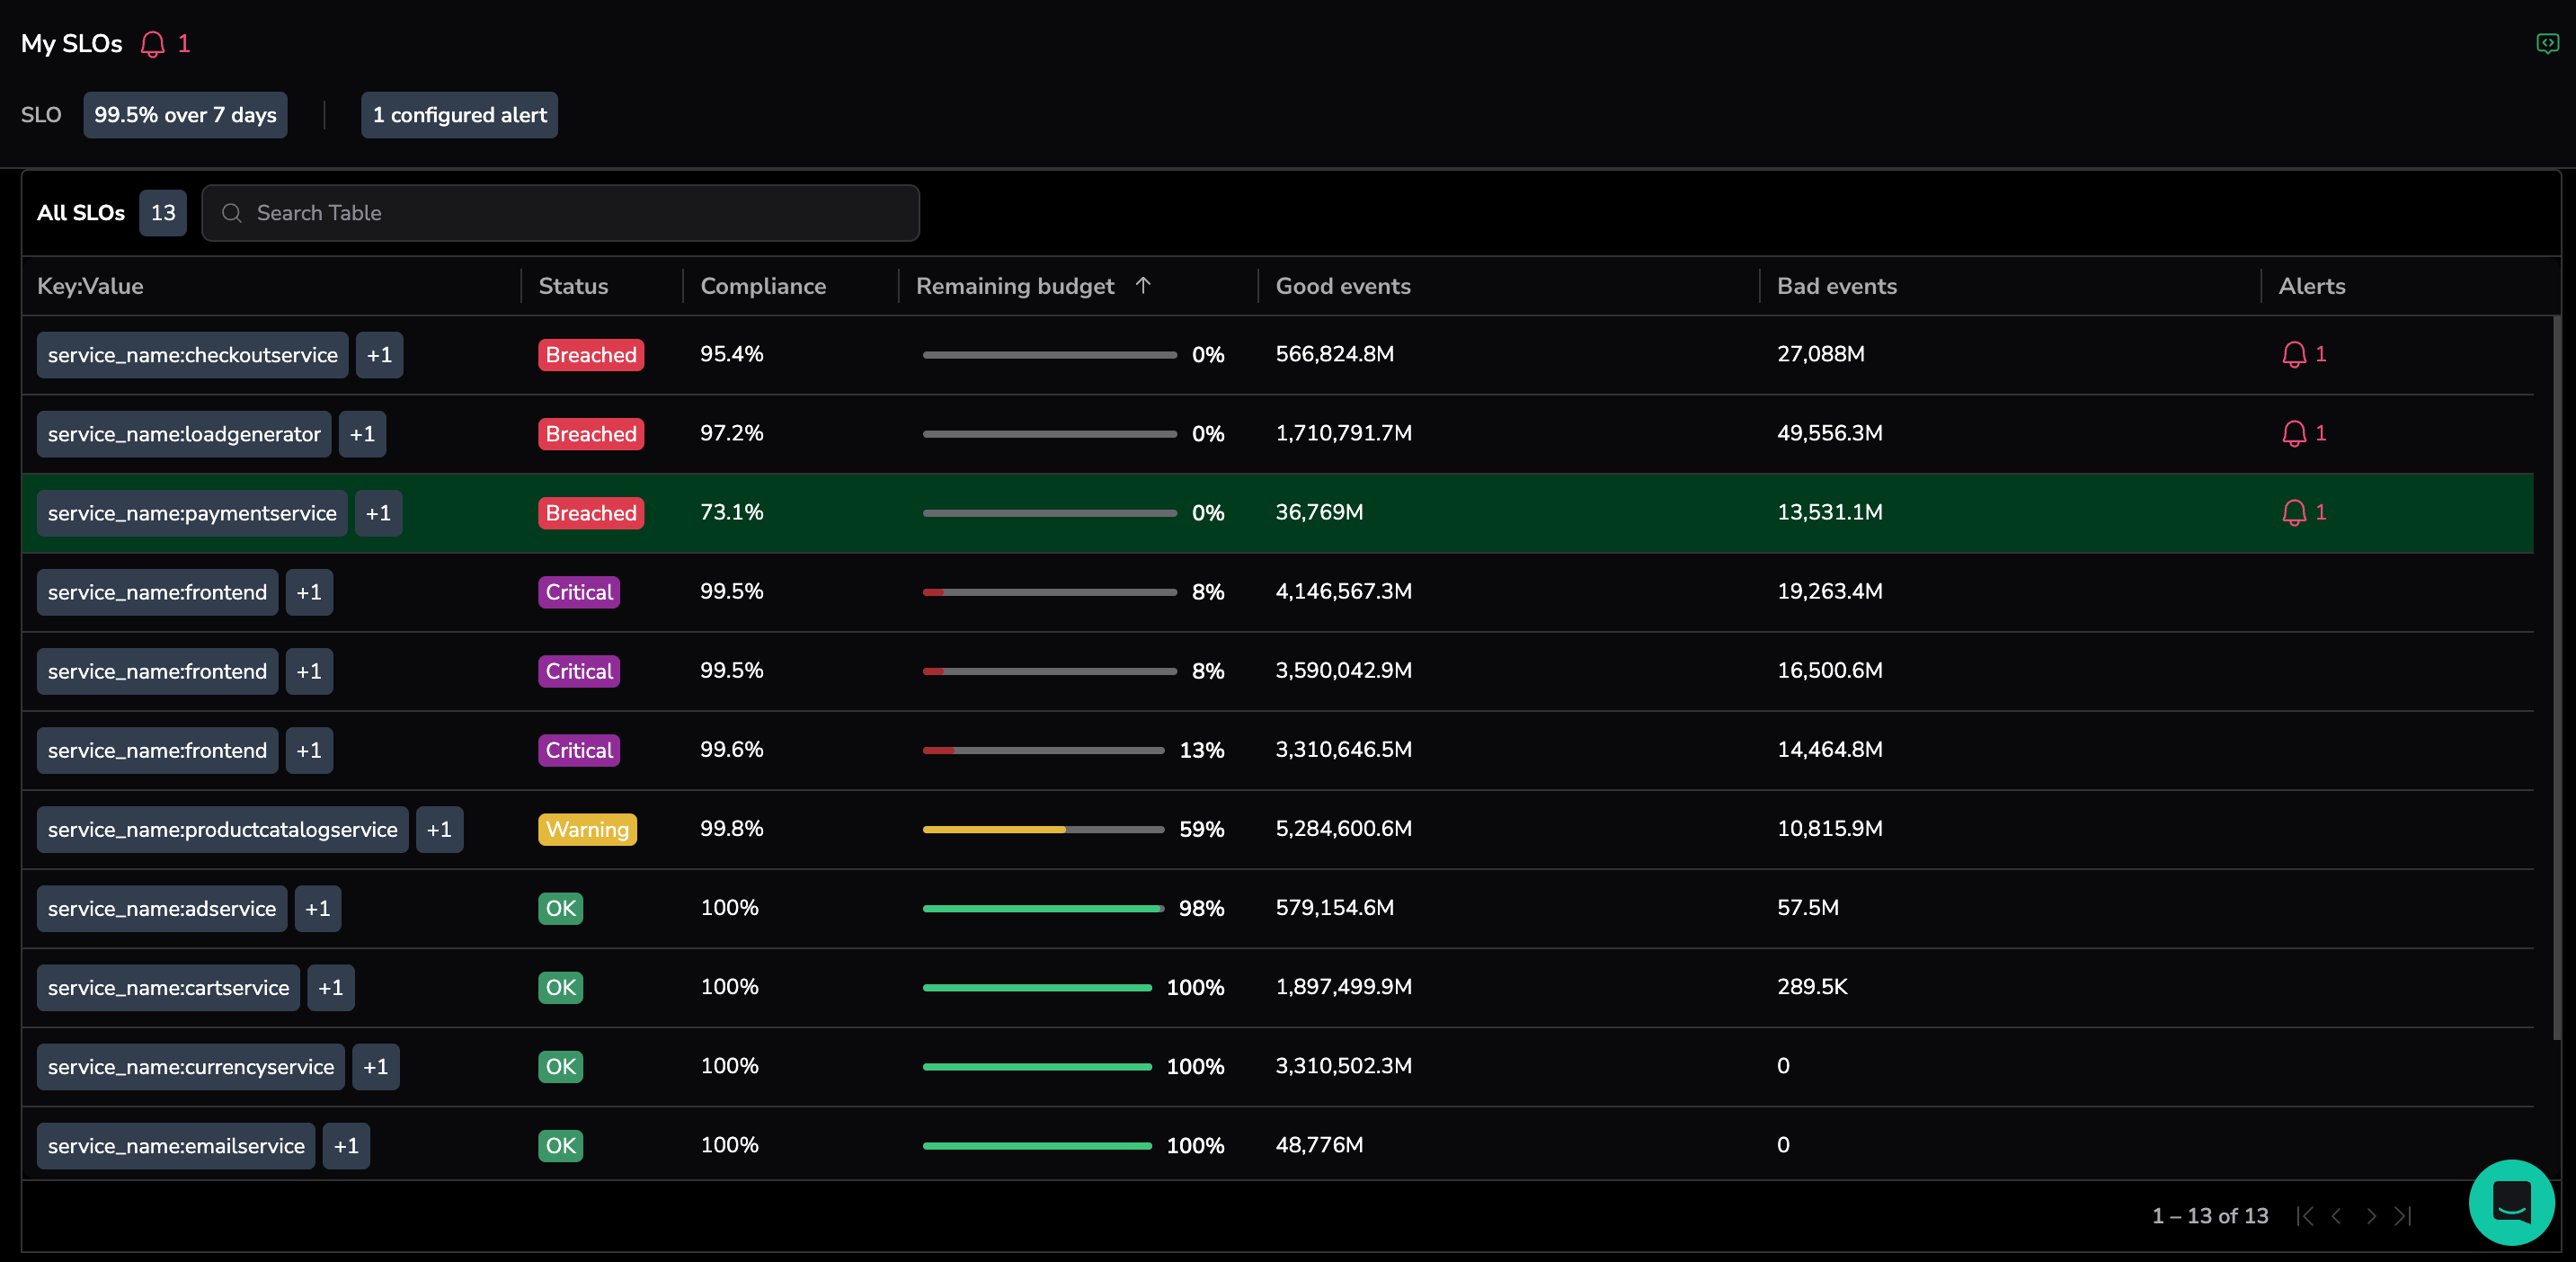
Task: Expand +1 tag on emailservice row
Action: tap(346, 1146)
